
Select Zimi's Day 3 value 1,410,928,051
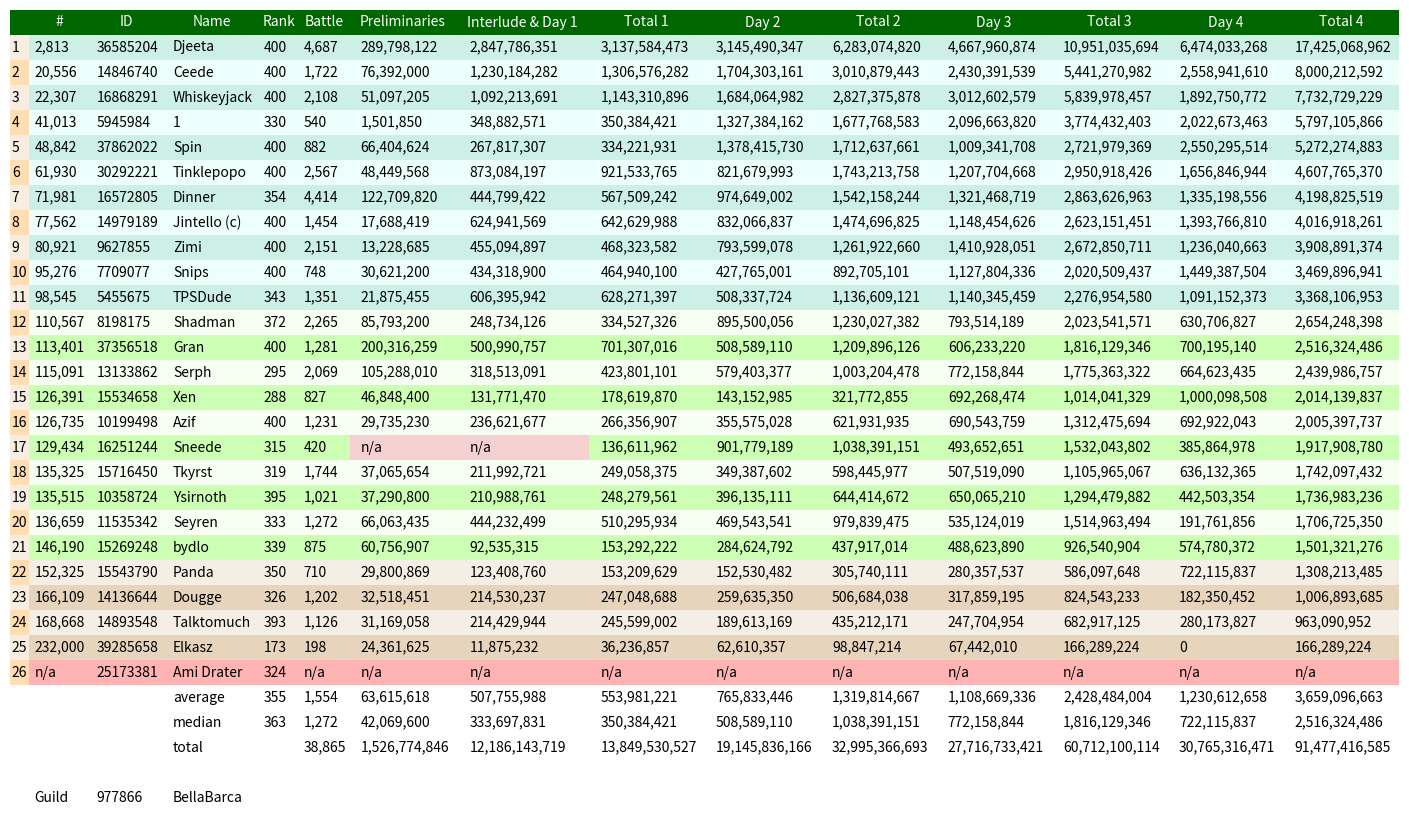992,247
